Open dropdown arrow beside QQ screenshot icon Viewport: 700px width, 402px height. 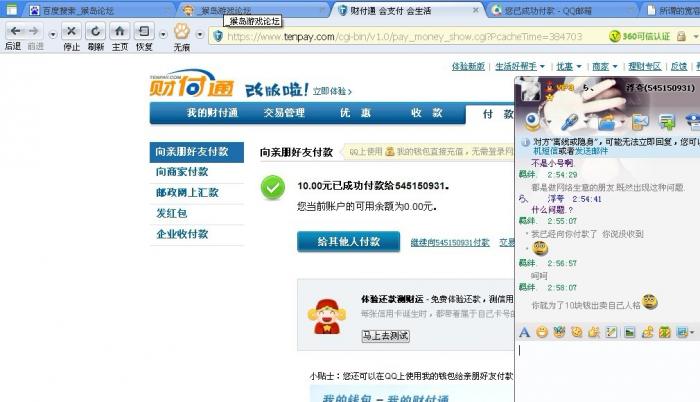(692, 332)
